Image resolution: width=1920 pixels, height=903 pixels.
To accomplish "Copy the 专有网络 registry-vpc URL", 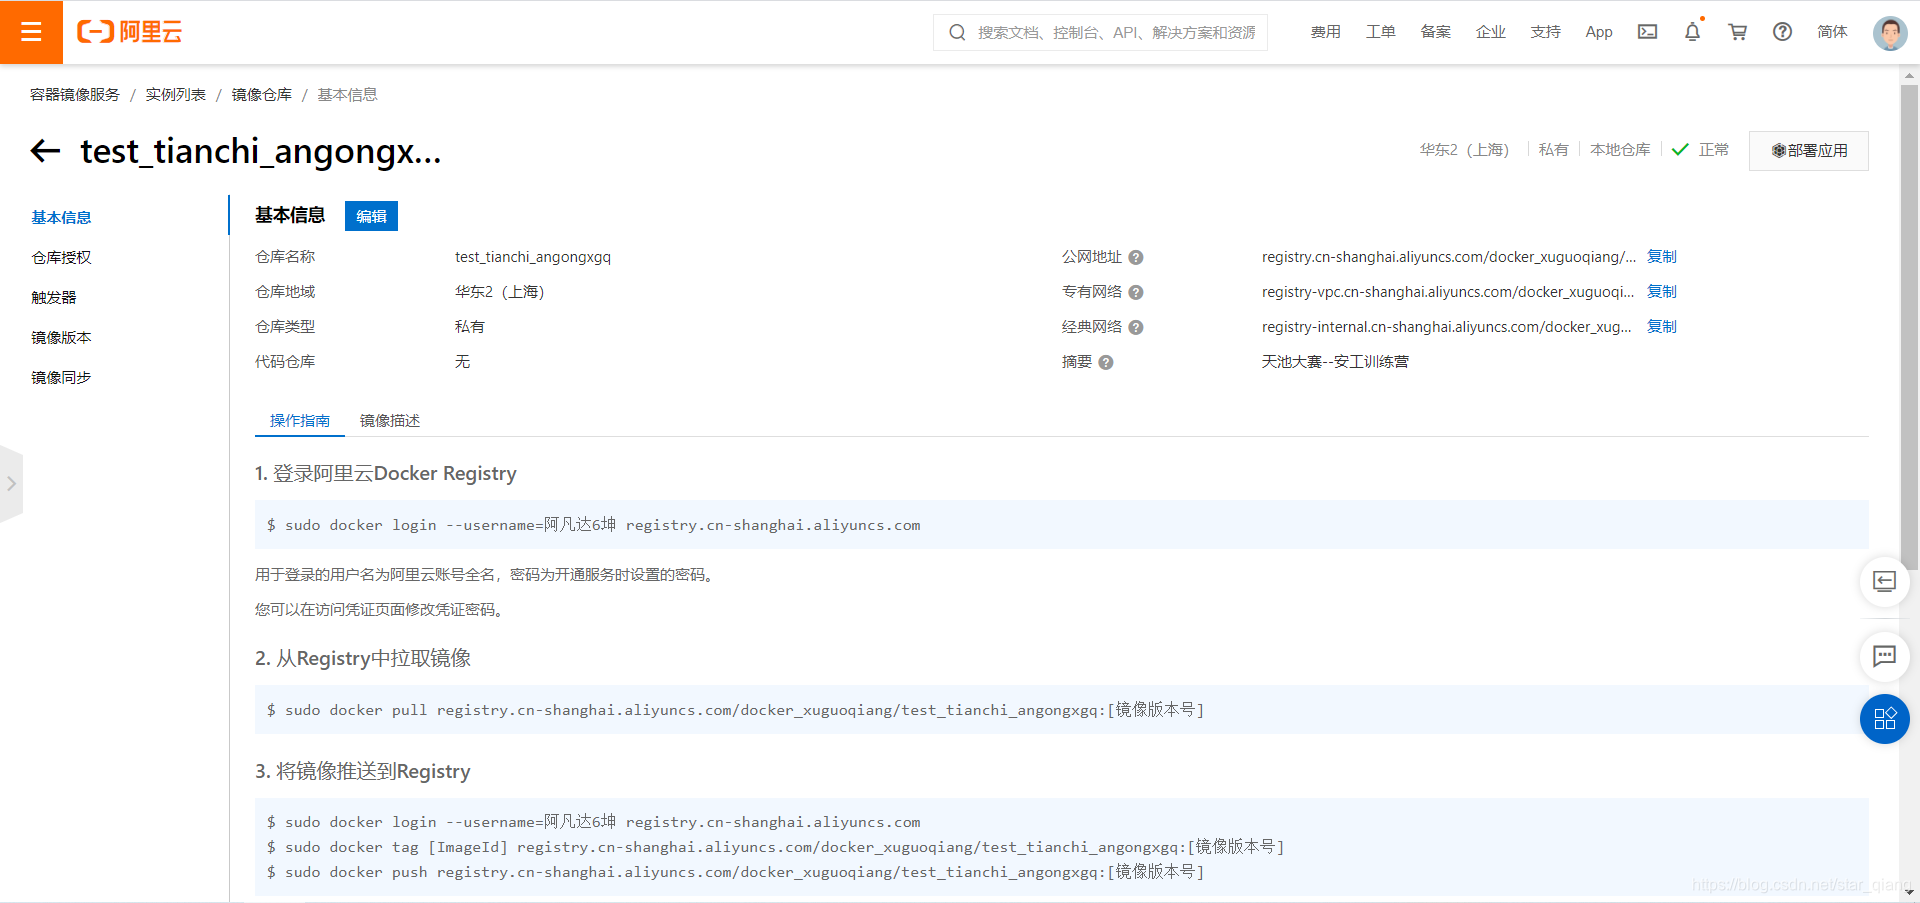I will pyautogui.click(x=1662, y=292).
